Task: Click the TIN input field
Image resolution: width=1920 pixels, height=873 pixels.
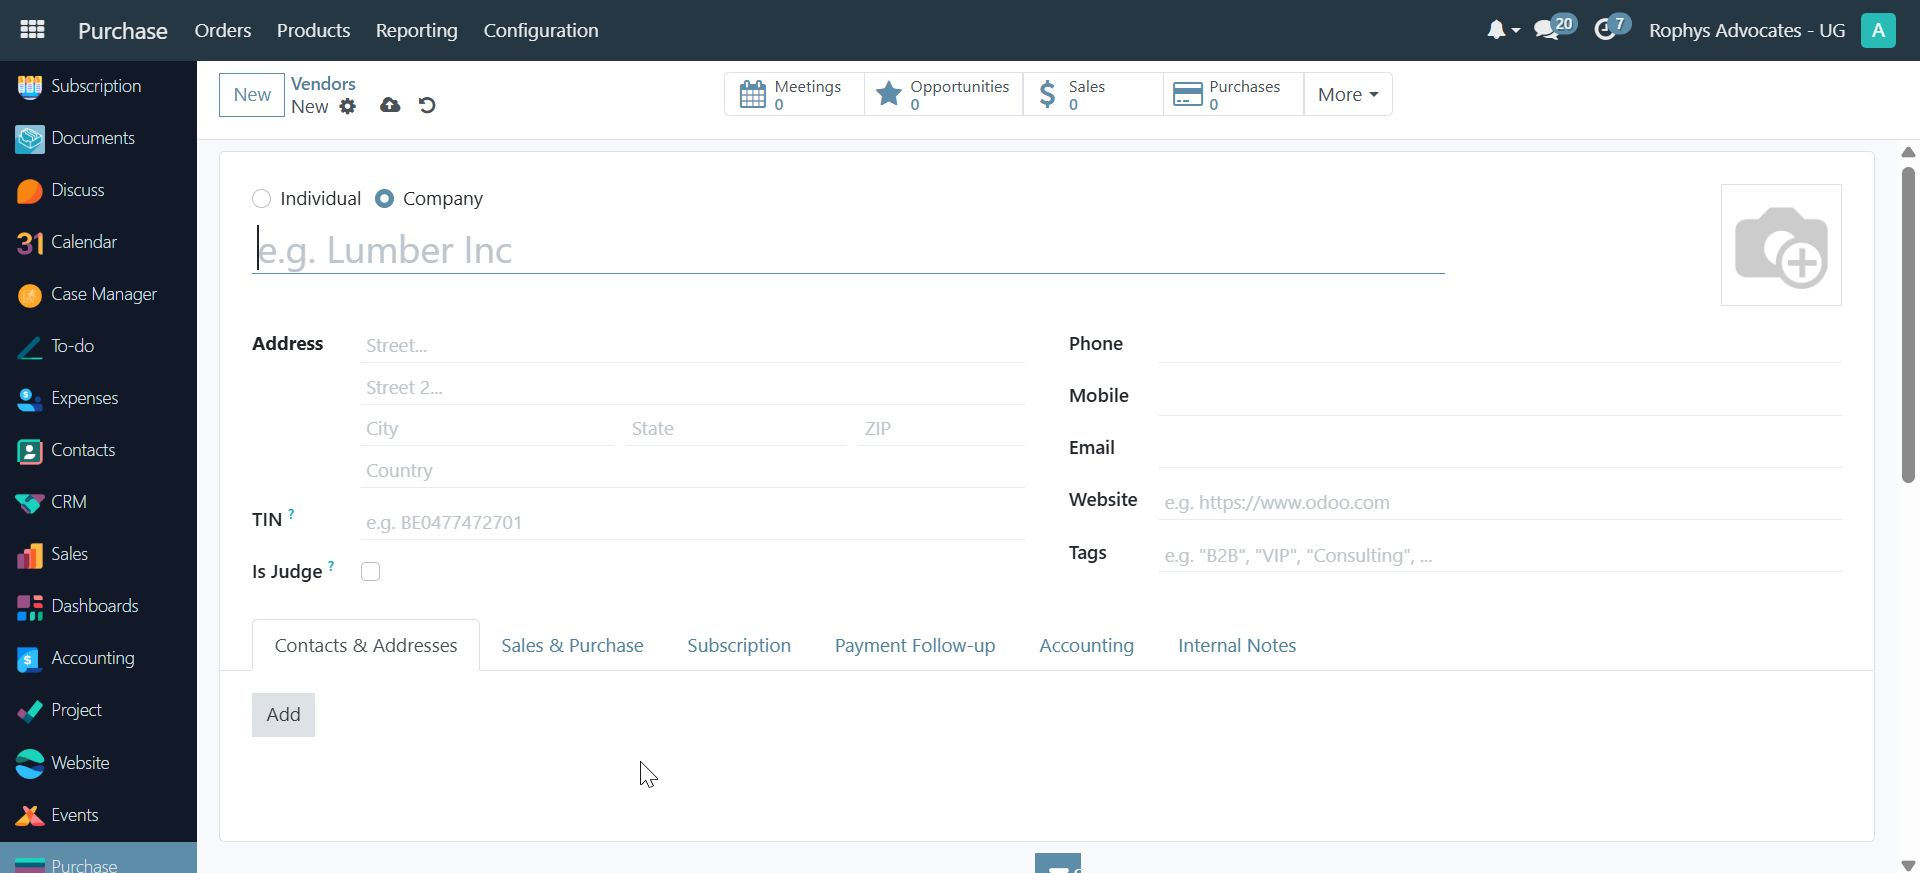Action: click(693, 523)
